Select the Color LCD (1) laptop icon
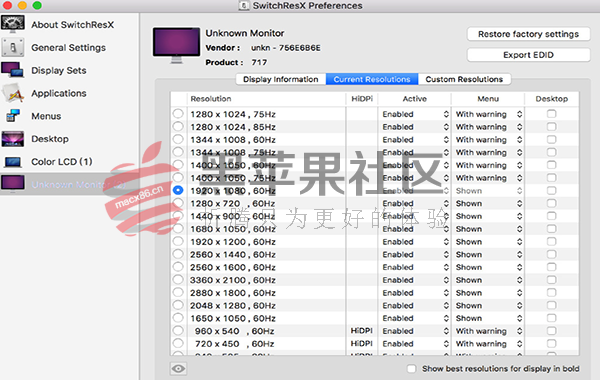This screenshot has width=600, height=380. [13, 162]
